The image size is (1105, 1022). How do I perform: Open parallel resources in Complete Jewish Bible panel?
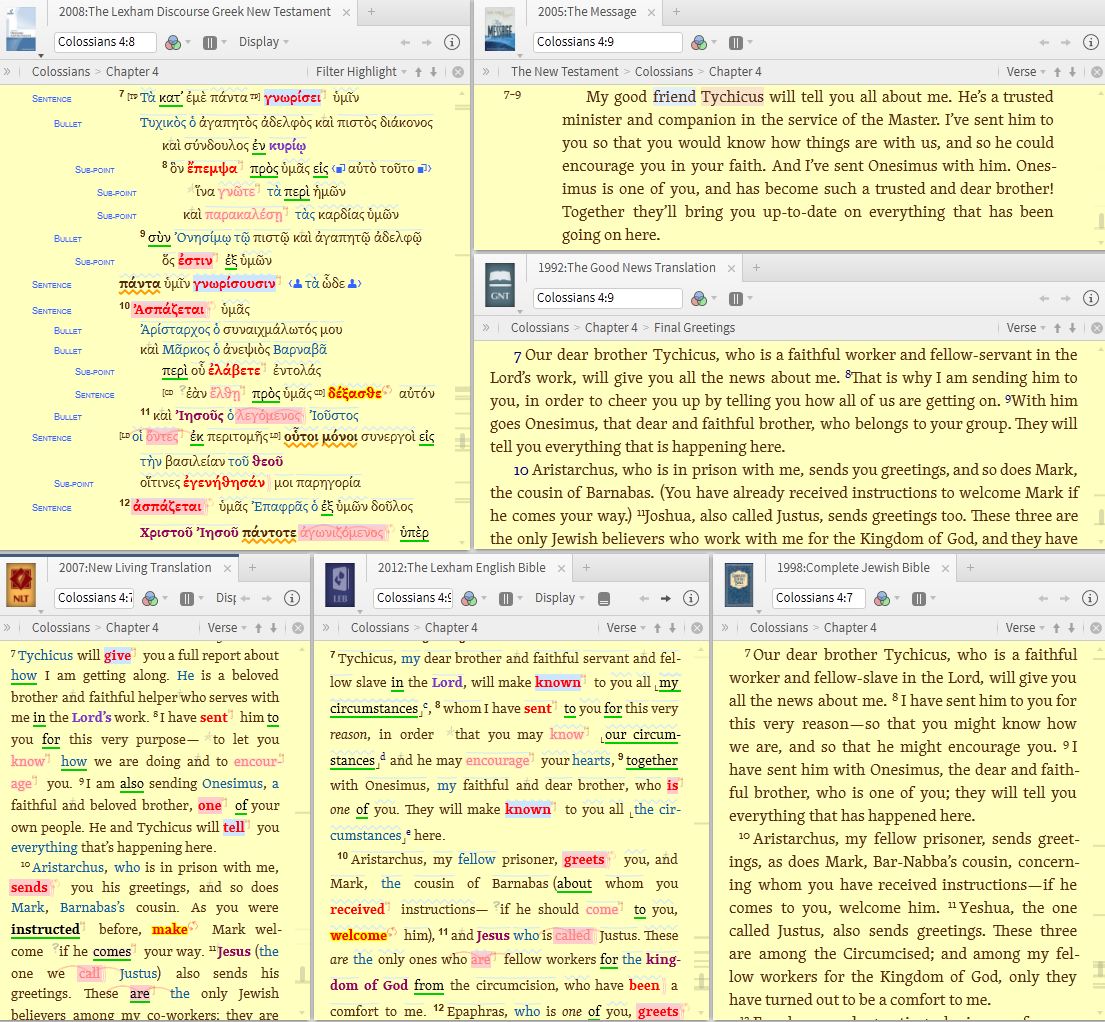pos(919,598)
